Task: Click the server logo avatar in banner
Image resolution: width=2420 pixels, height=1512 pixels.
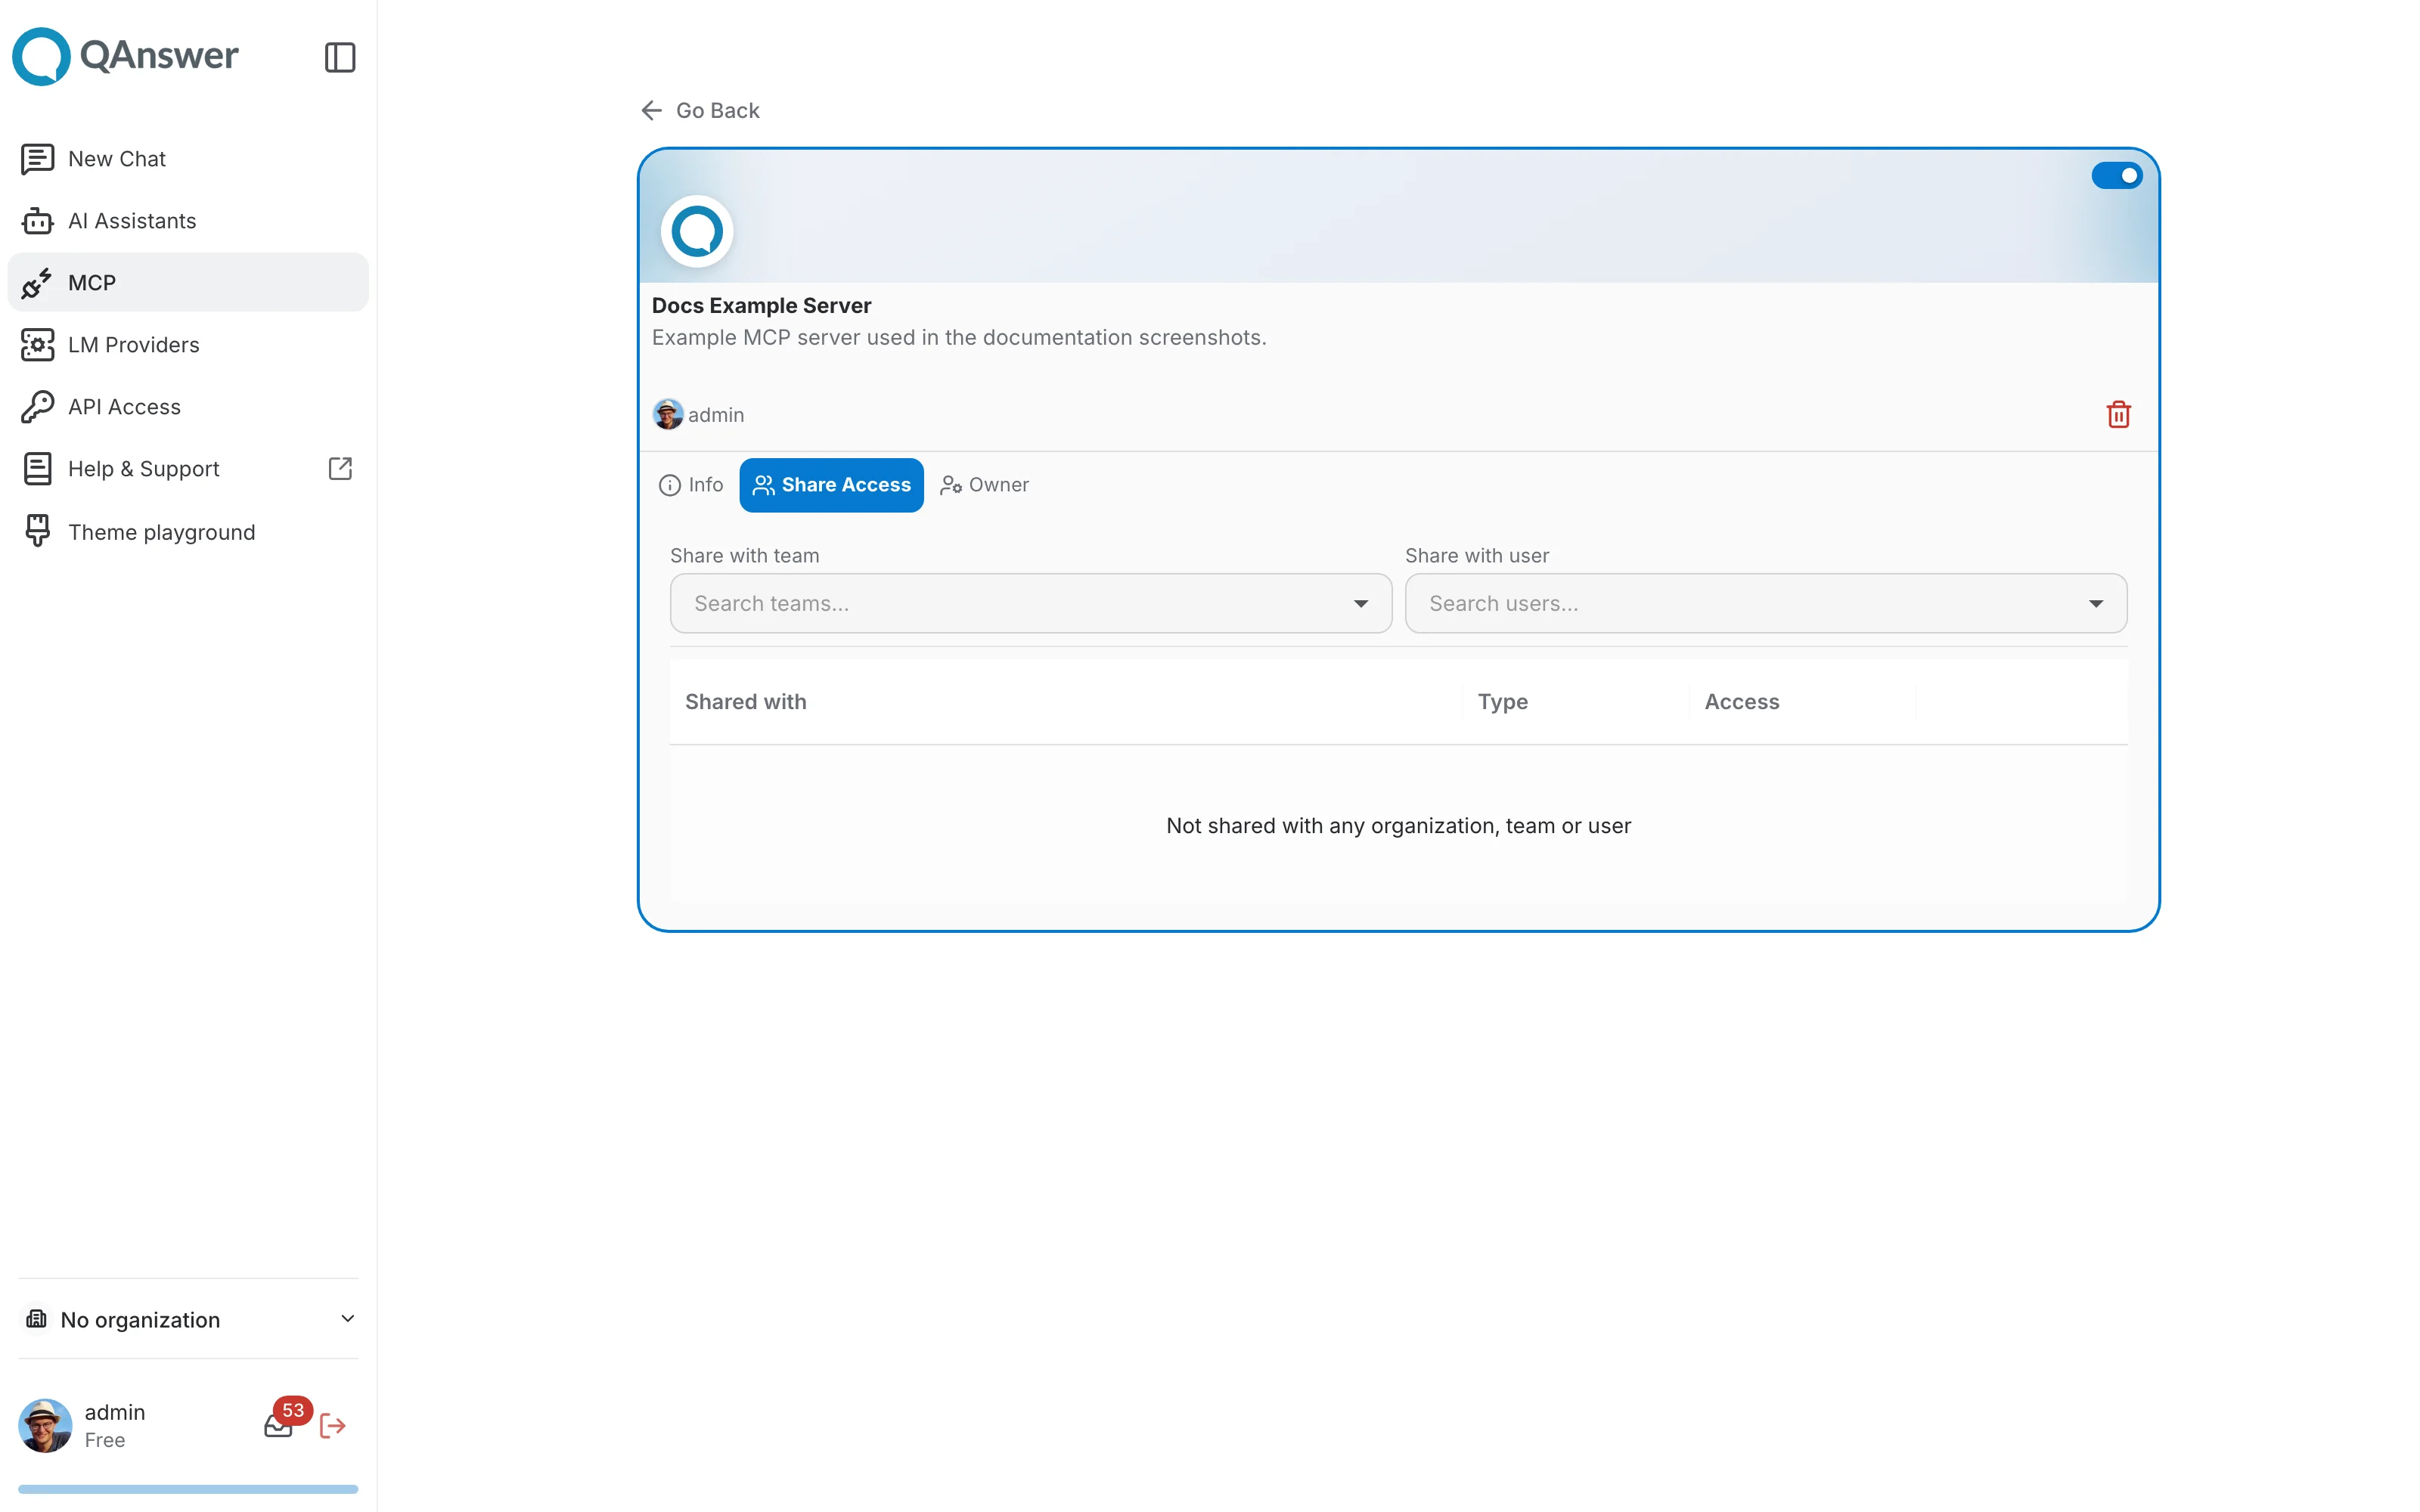Action: click(x=697, y=231)
